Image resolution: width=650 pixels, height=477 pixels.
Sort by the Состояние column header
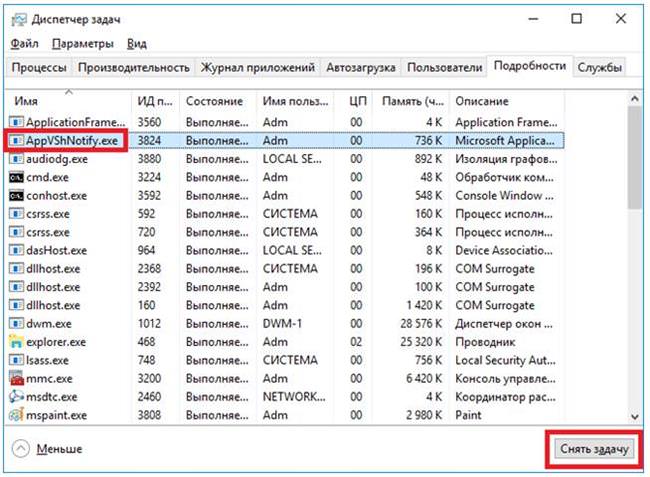point(218,101)
